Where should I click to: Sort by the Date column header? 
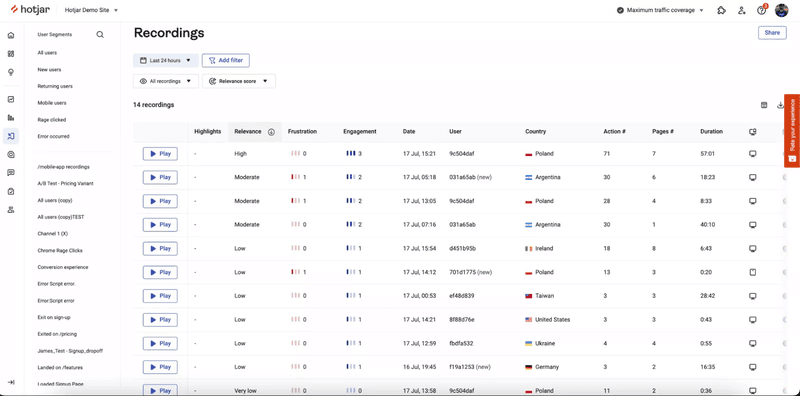pos(409,132)
